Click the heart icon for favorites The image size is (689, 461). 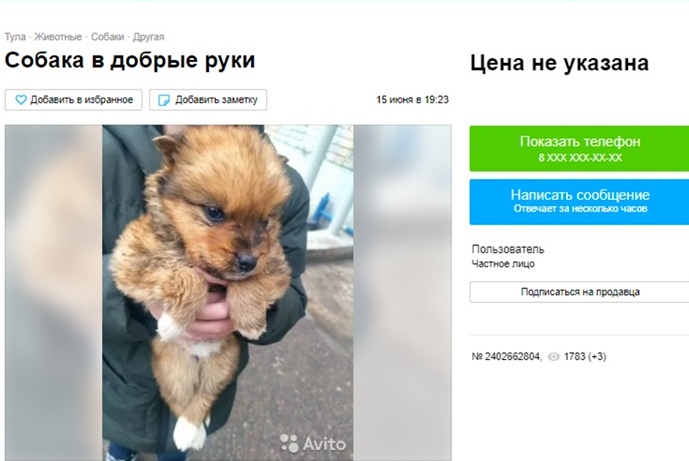pyautogui.click(x=21, y=100)
